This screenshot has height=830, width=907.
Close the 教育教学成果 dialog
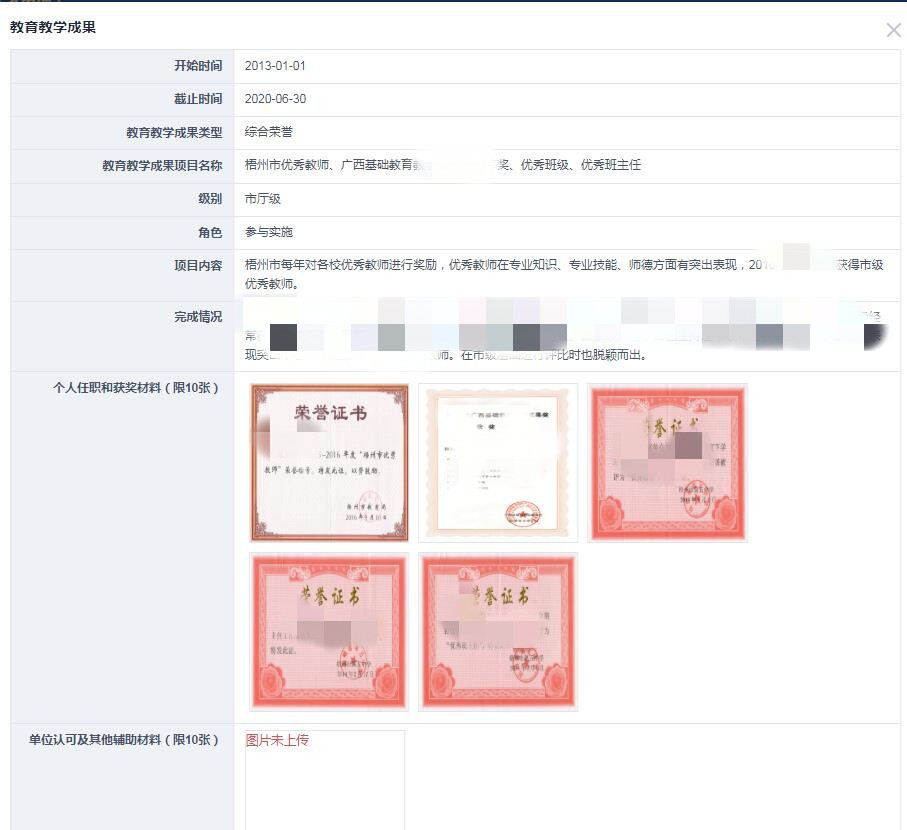click(x=893, y=30)
